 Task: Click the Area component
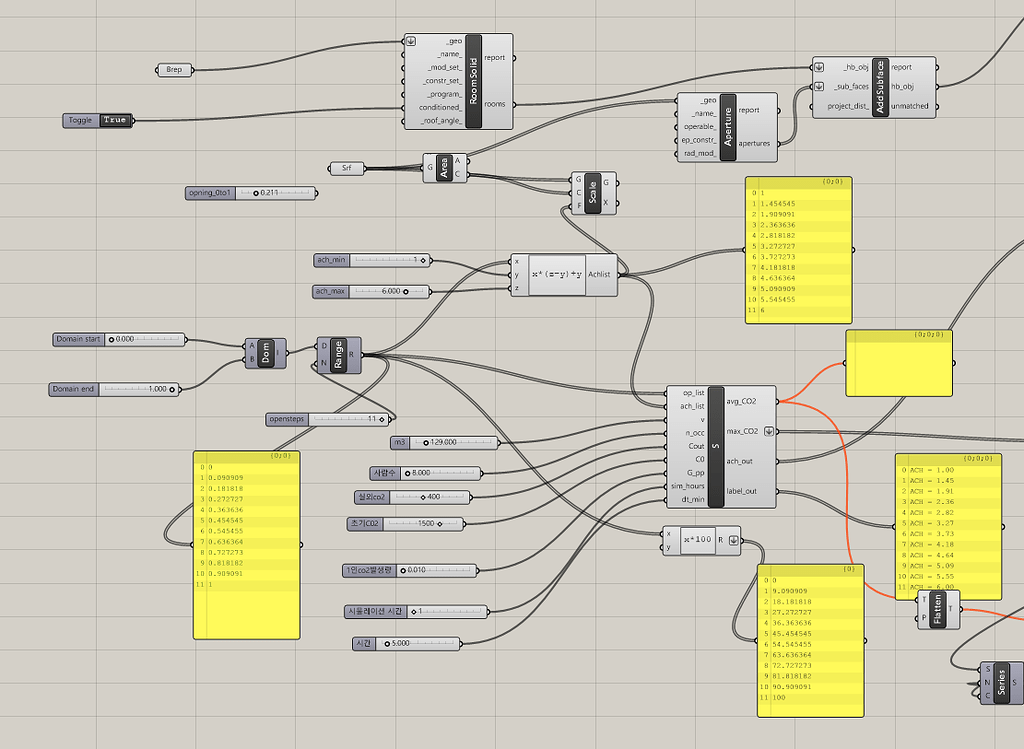[x=444, y=168]
